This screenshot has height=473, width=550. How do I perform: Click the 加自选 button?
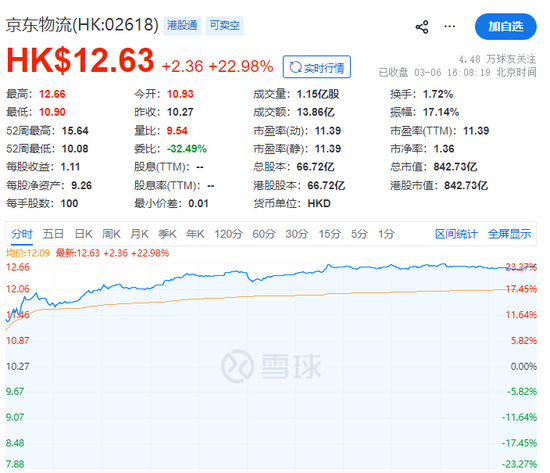coord(505,26)
